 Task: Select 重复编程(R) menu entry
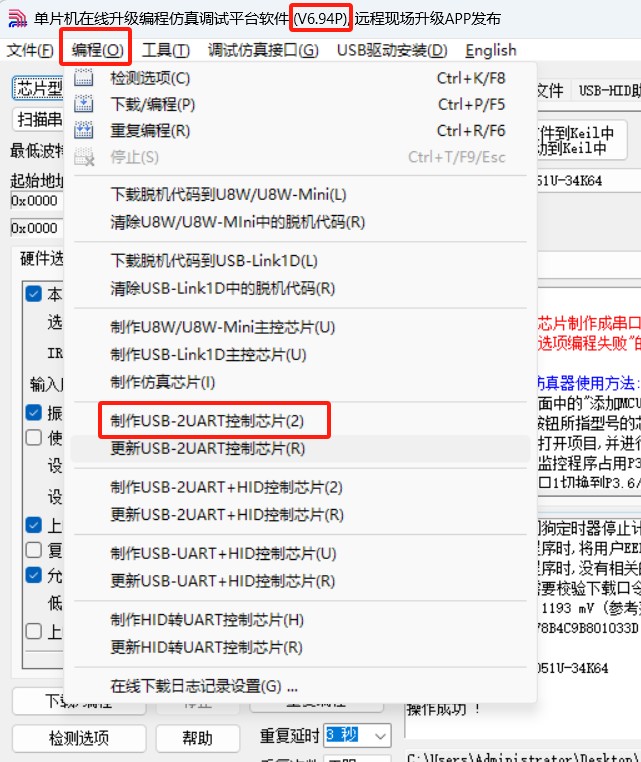300,130
